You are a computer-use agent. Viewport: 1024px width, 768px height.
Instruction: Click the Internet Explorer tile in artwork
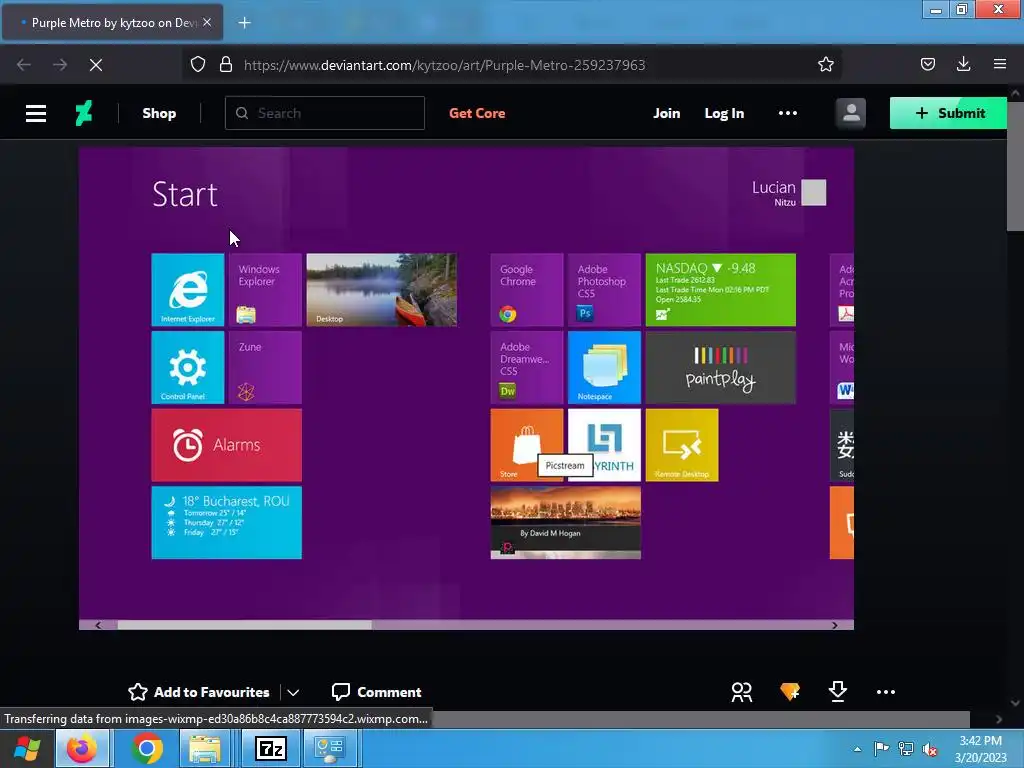(x=187, y=289)
